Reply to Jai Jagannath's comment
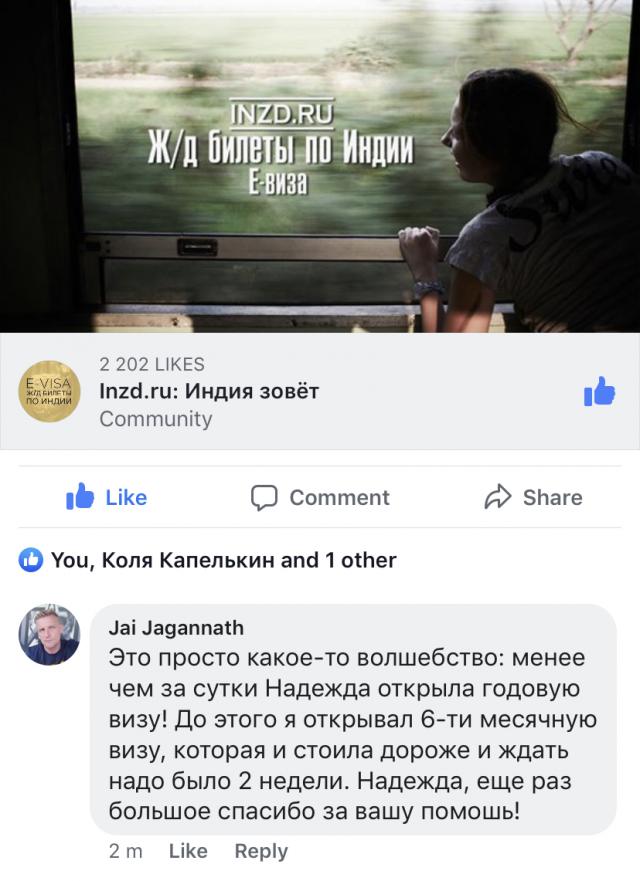 pos(261,851)
